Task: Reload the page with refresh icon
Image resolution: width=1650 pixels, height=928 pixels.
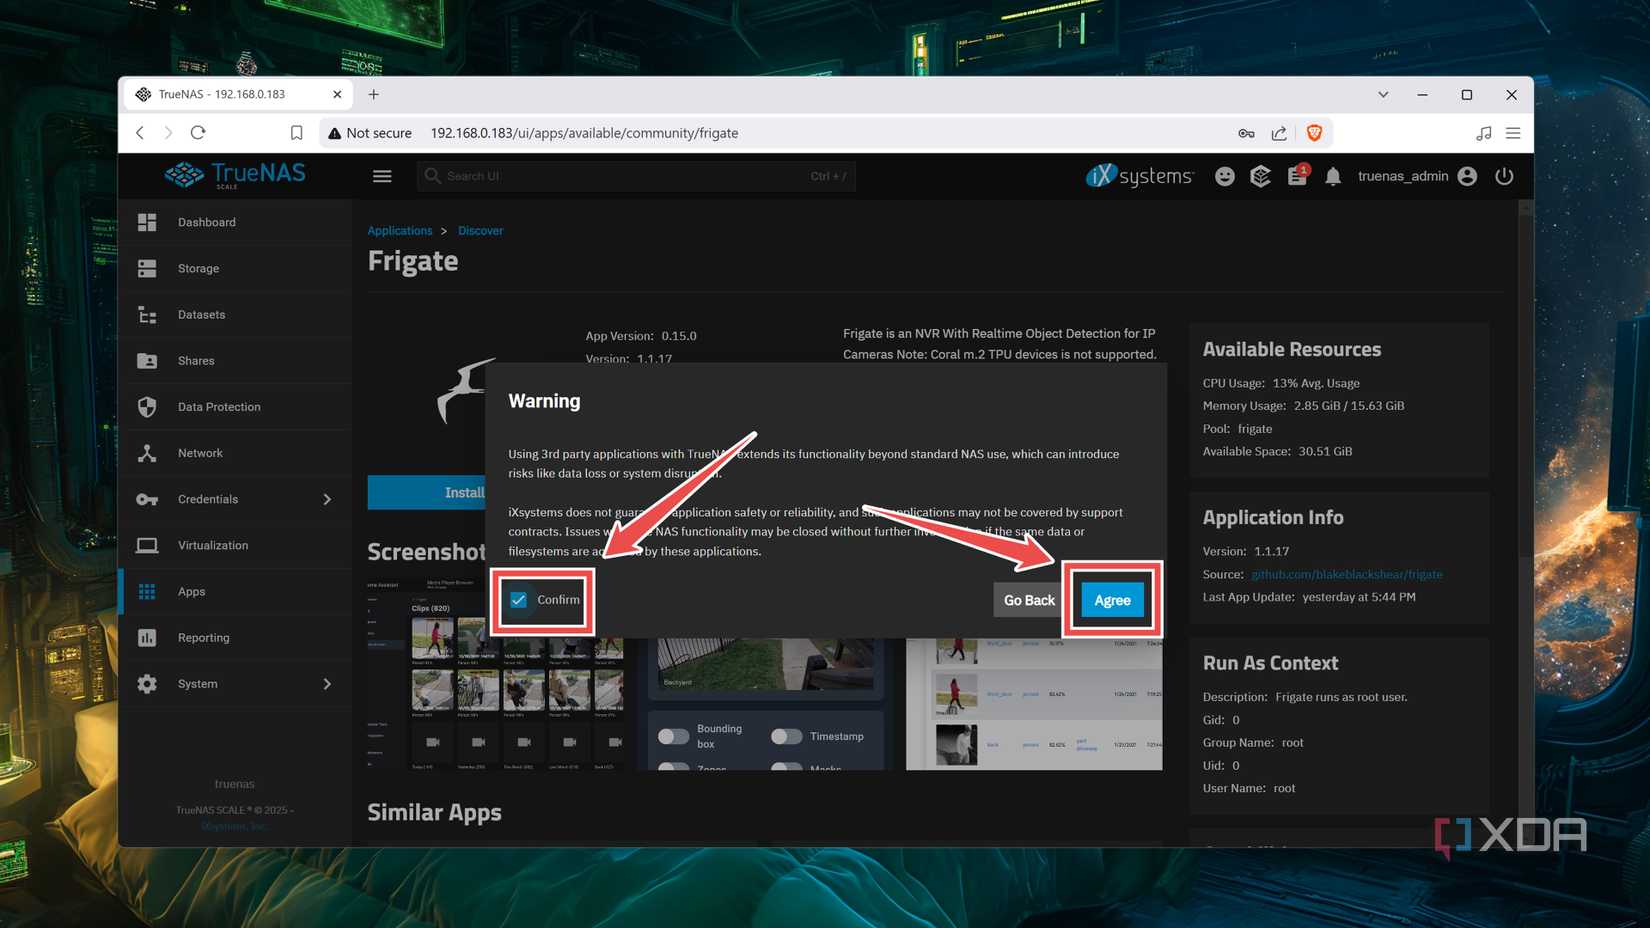Action: coord(198,133)
